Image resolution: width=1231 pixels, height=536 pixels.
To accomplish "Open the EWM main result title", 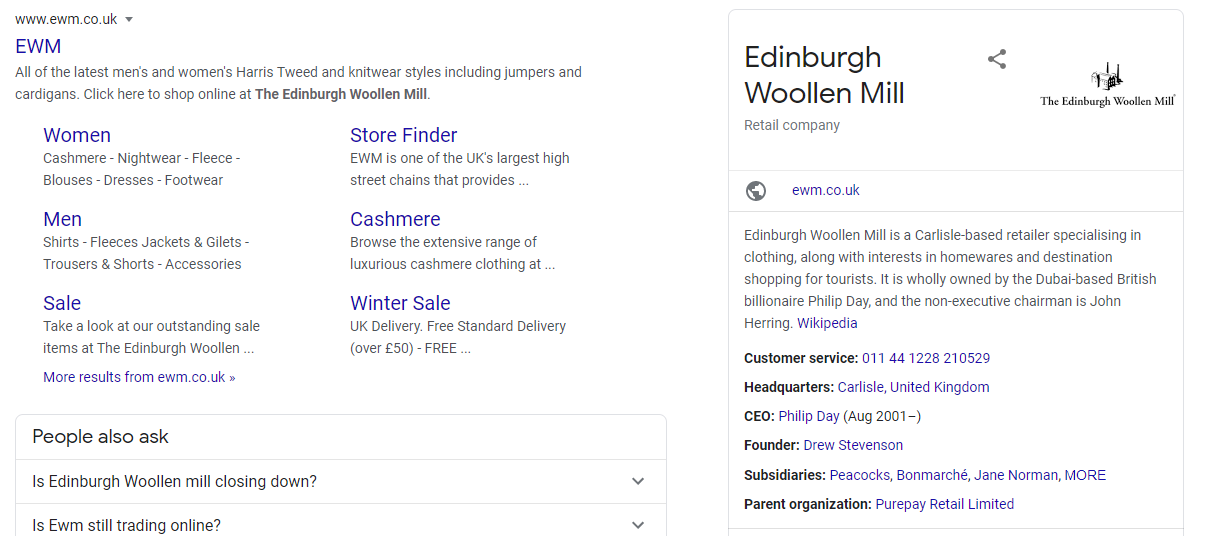I will 38,46.
